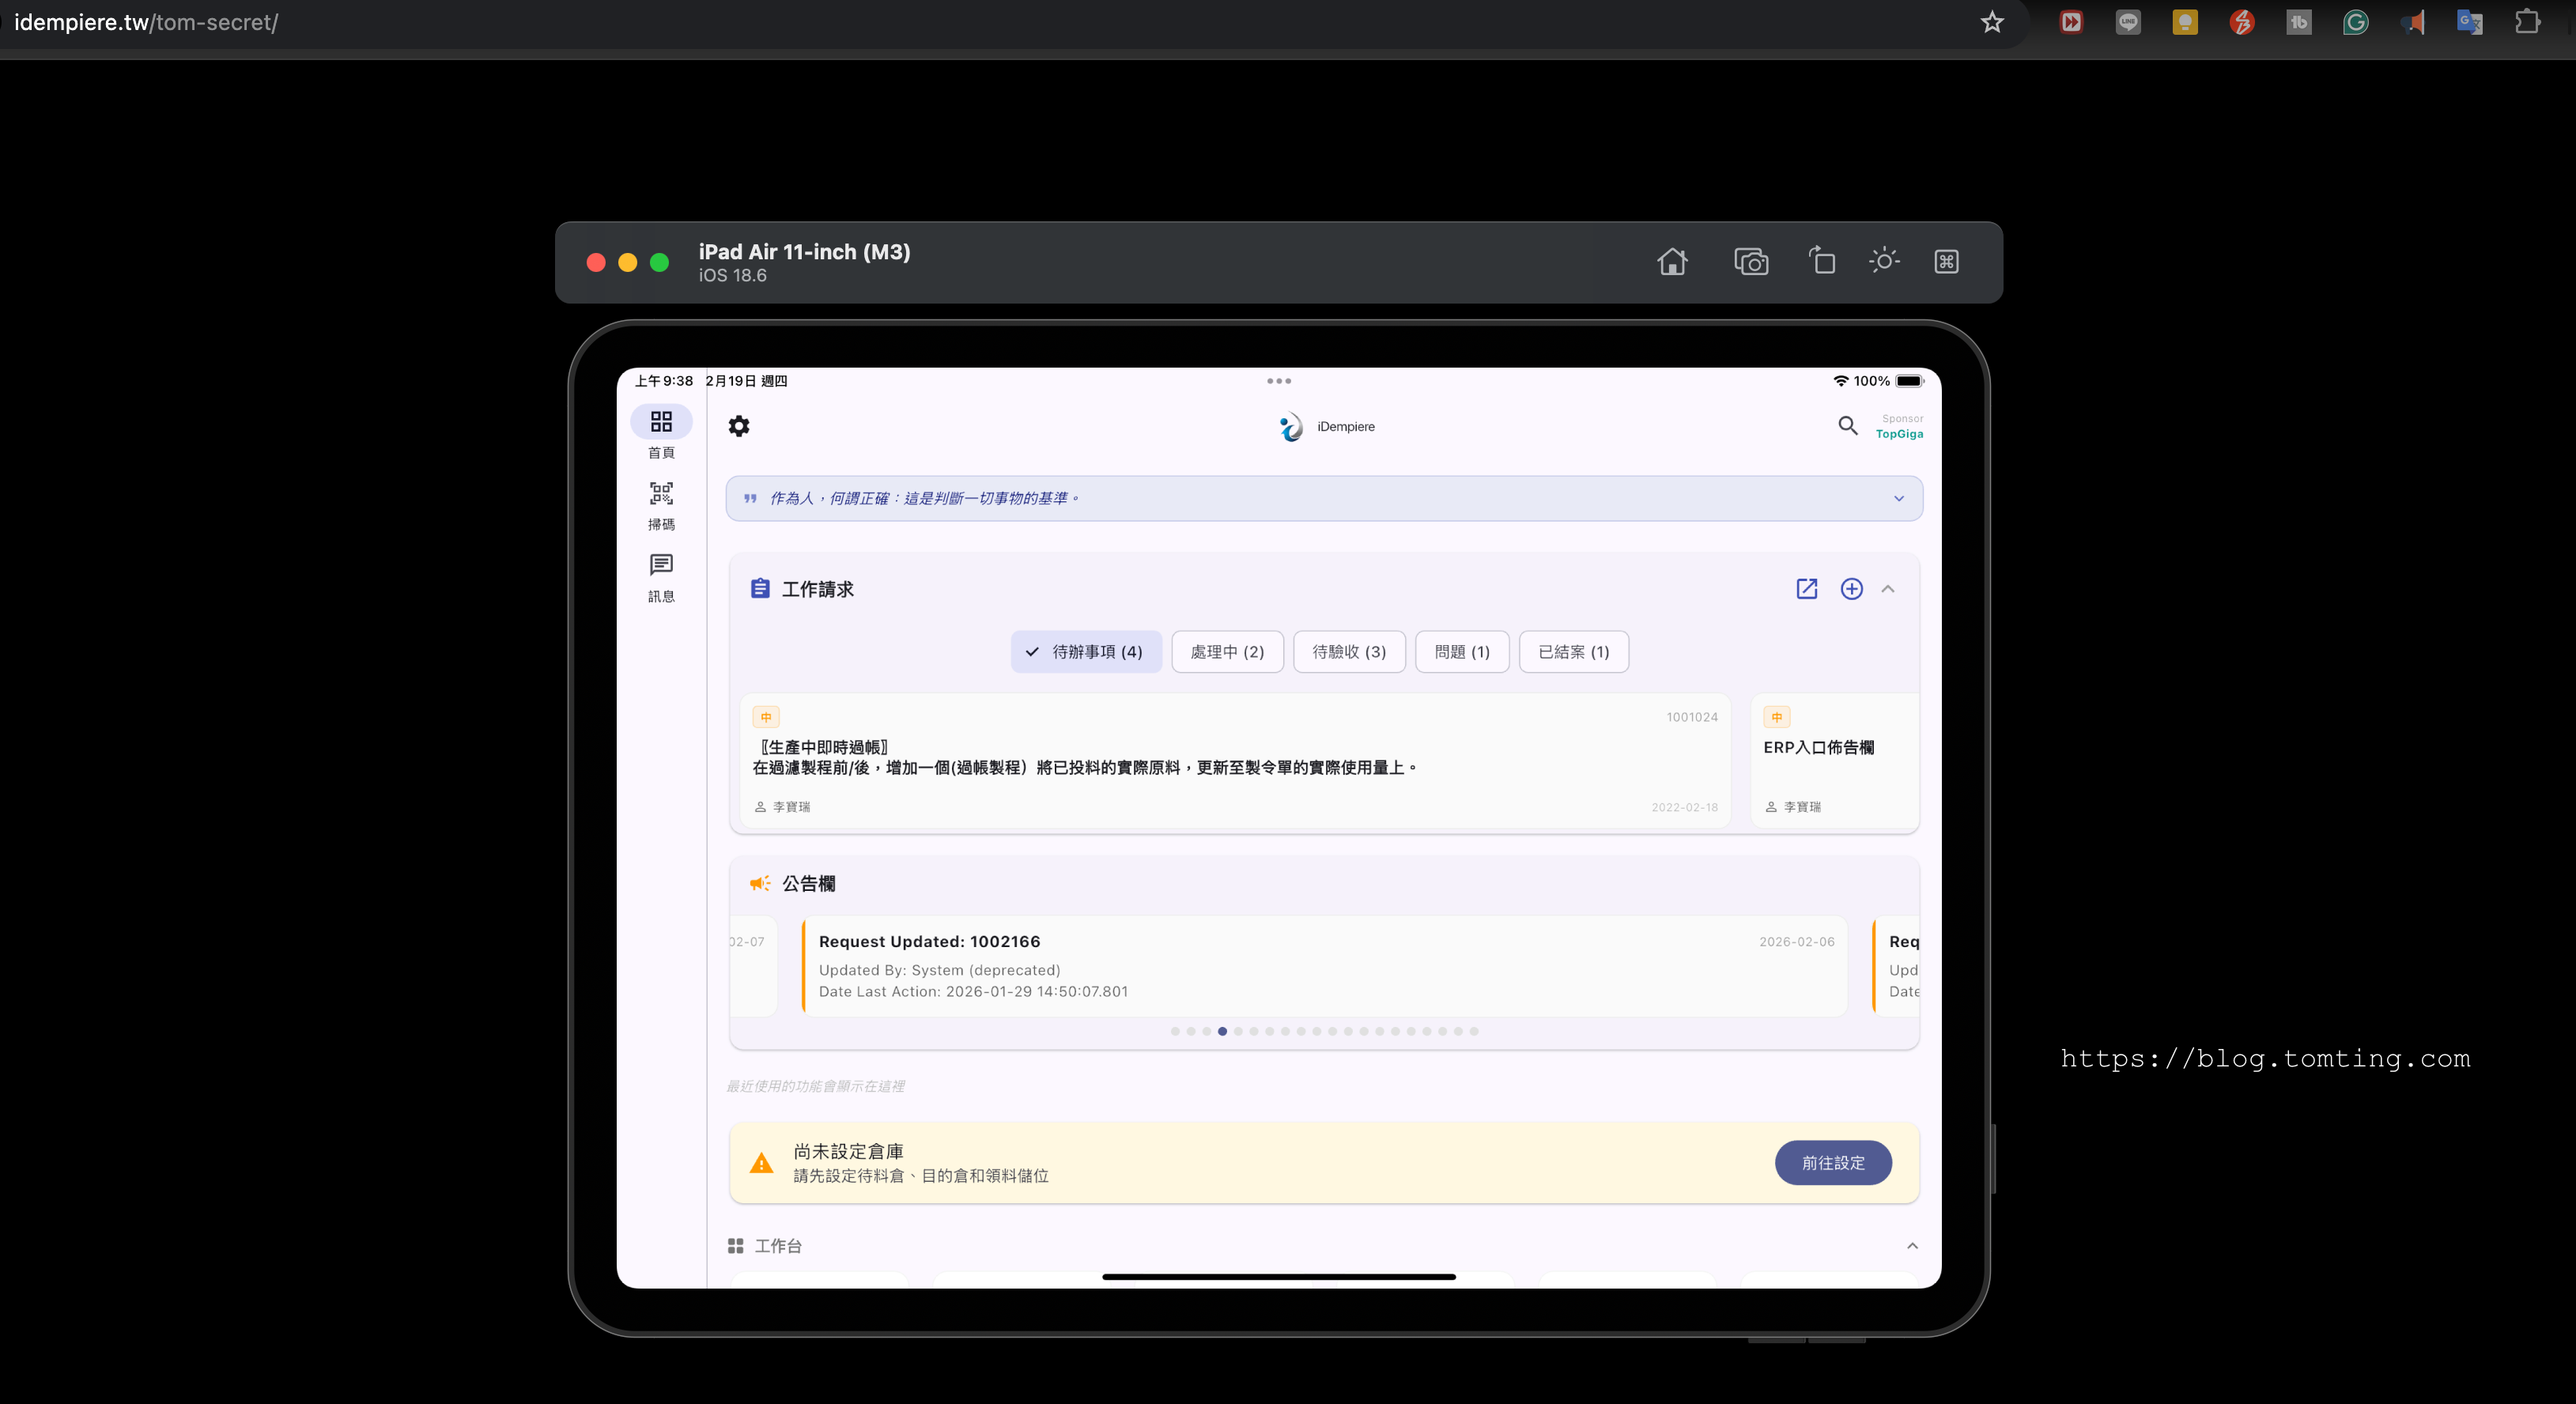Click the search magnifier icon

click(x=1847, y=426)
